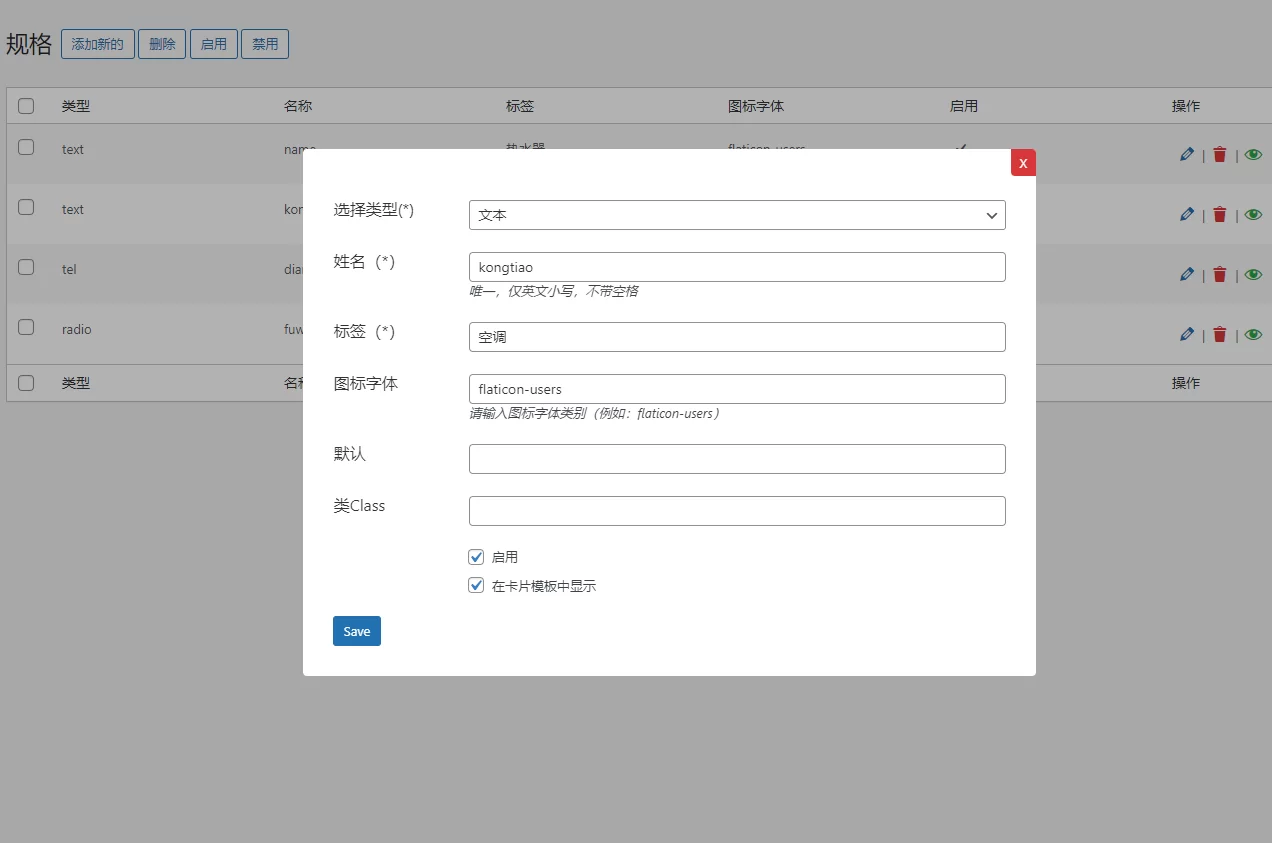Click the 姓名 field containing kongtiao
This screenshot has width=1272, height=843.
[737, 267]
